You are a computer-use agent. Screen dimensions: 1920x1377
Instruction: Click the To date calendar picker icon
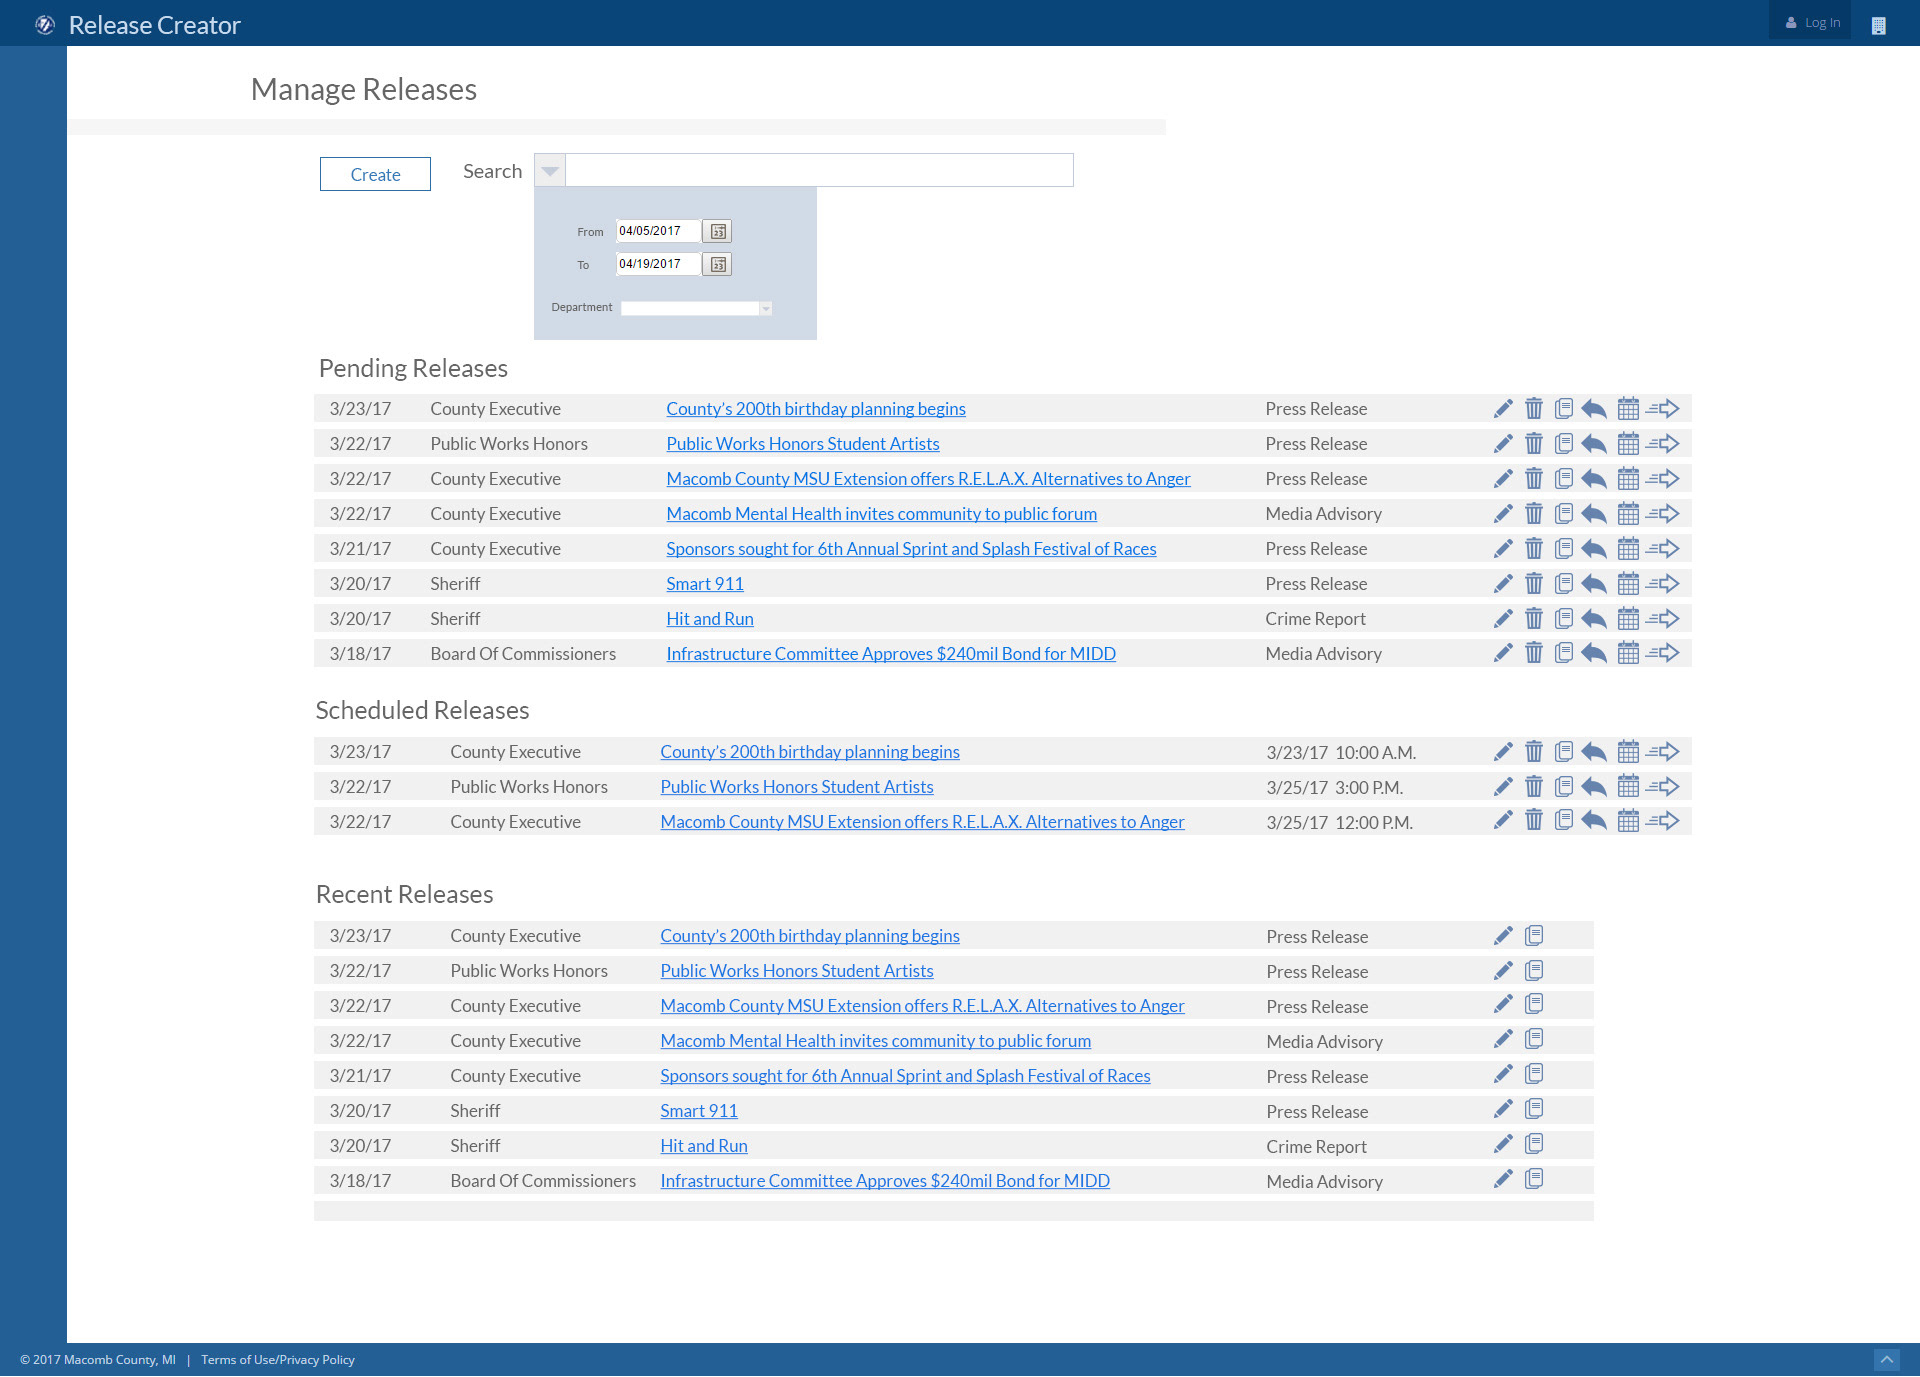click(x=717, y=264)
